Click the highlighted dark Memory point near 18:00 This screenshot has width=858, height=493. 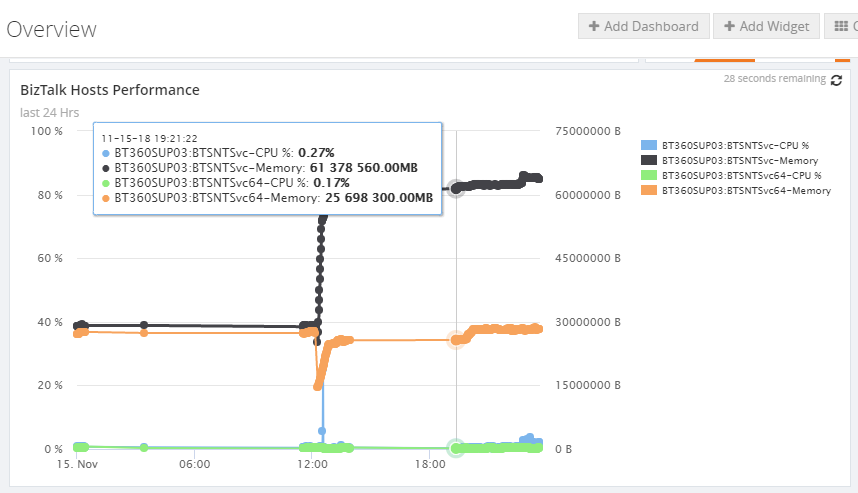[456, 188]
